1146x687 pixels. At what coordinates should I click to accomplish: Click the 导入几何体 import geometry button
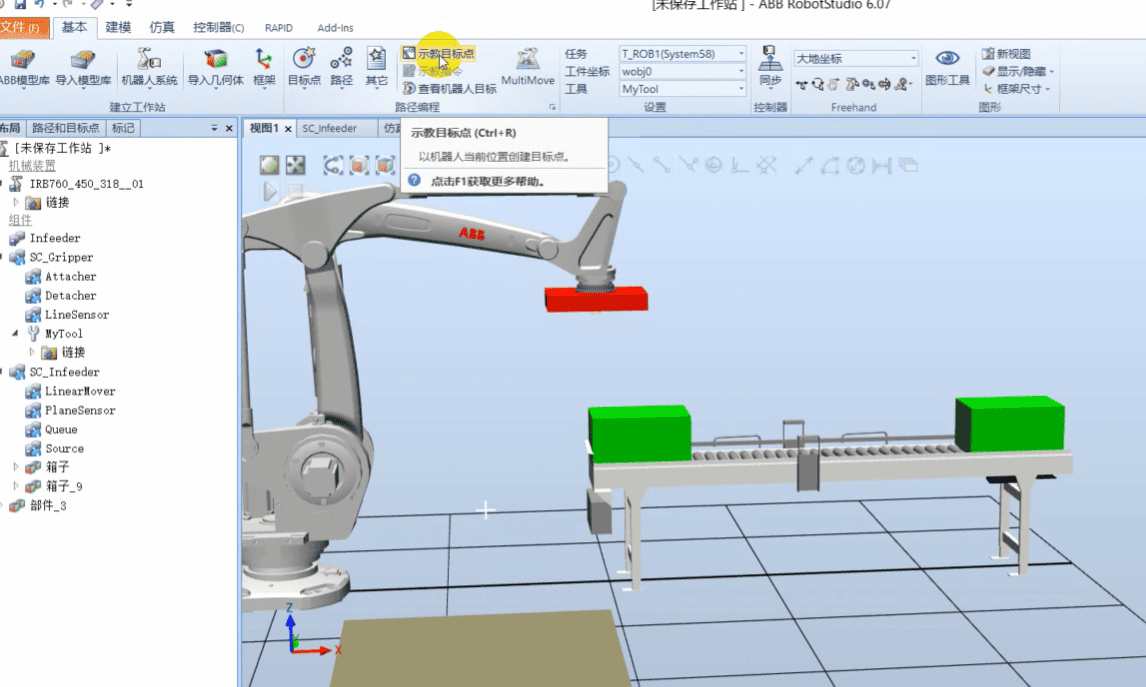pyautogui.click(x=215, y=67)
